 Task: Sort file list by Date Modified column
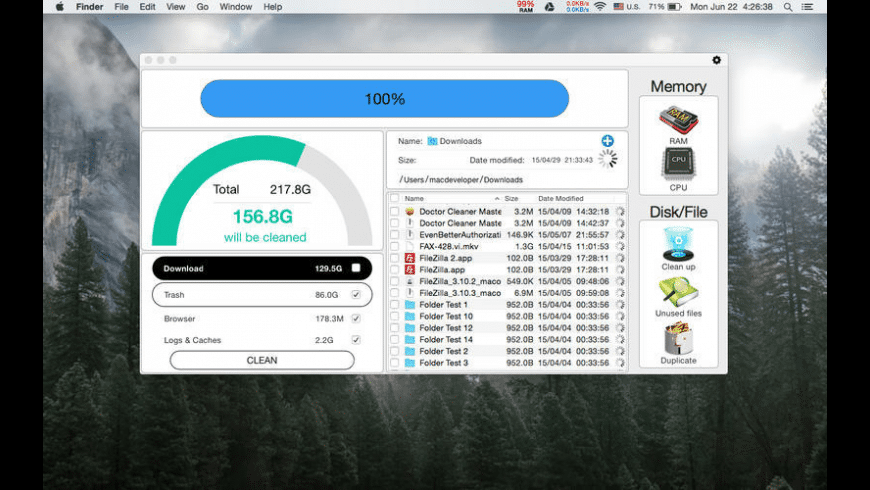click(560, 198)
